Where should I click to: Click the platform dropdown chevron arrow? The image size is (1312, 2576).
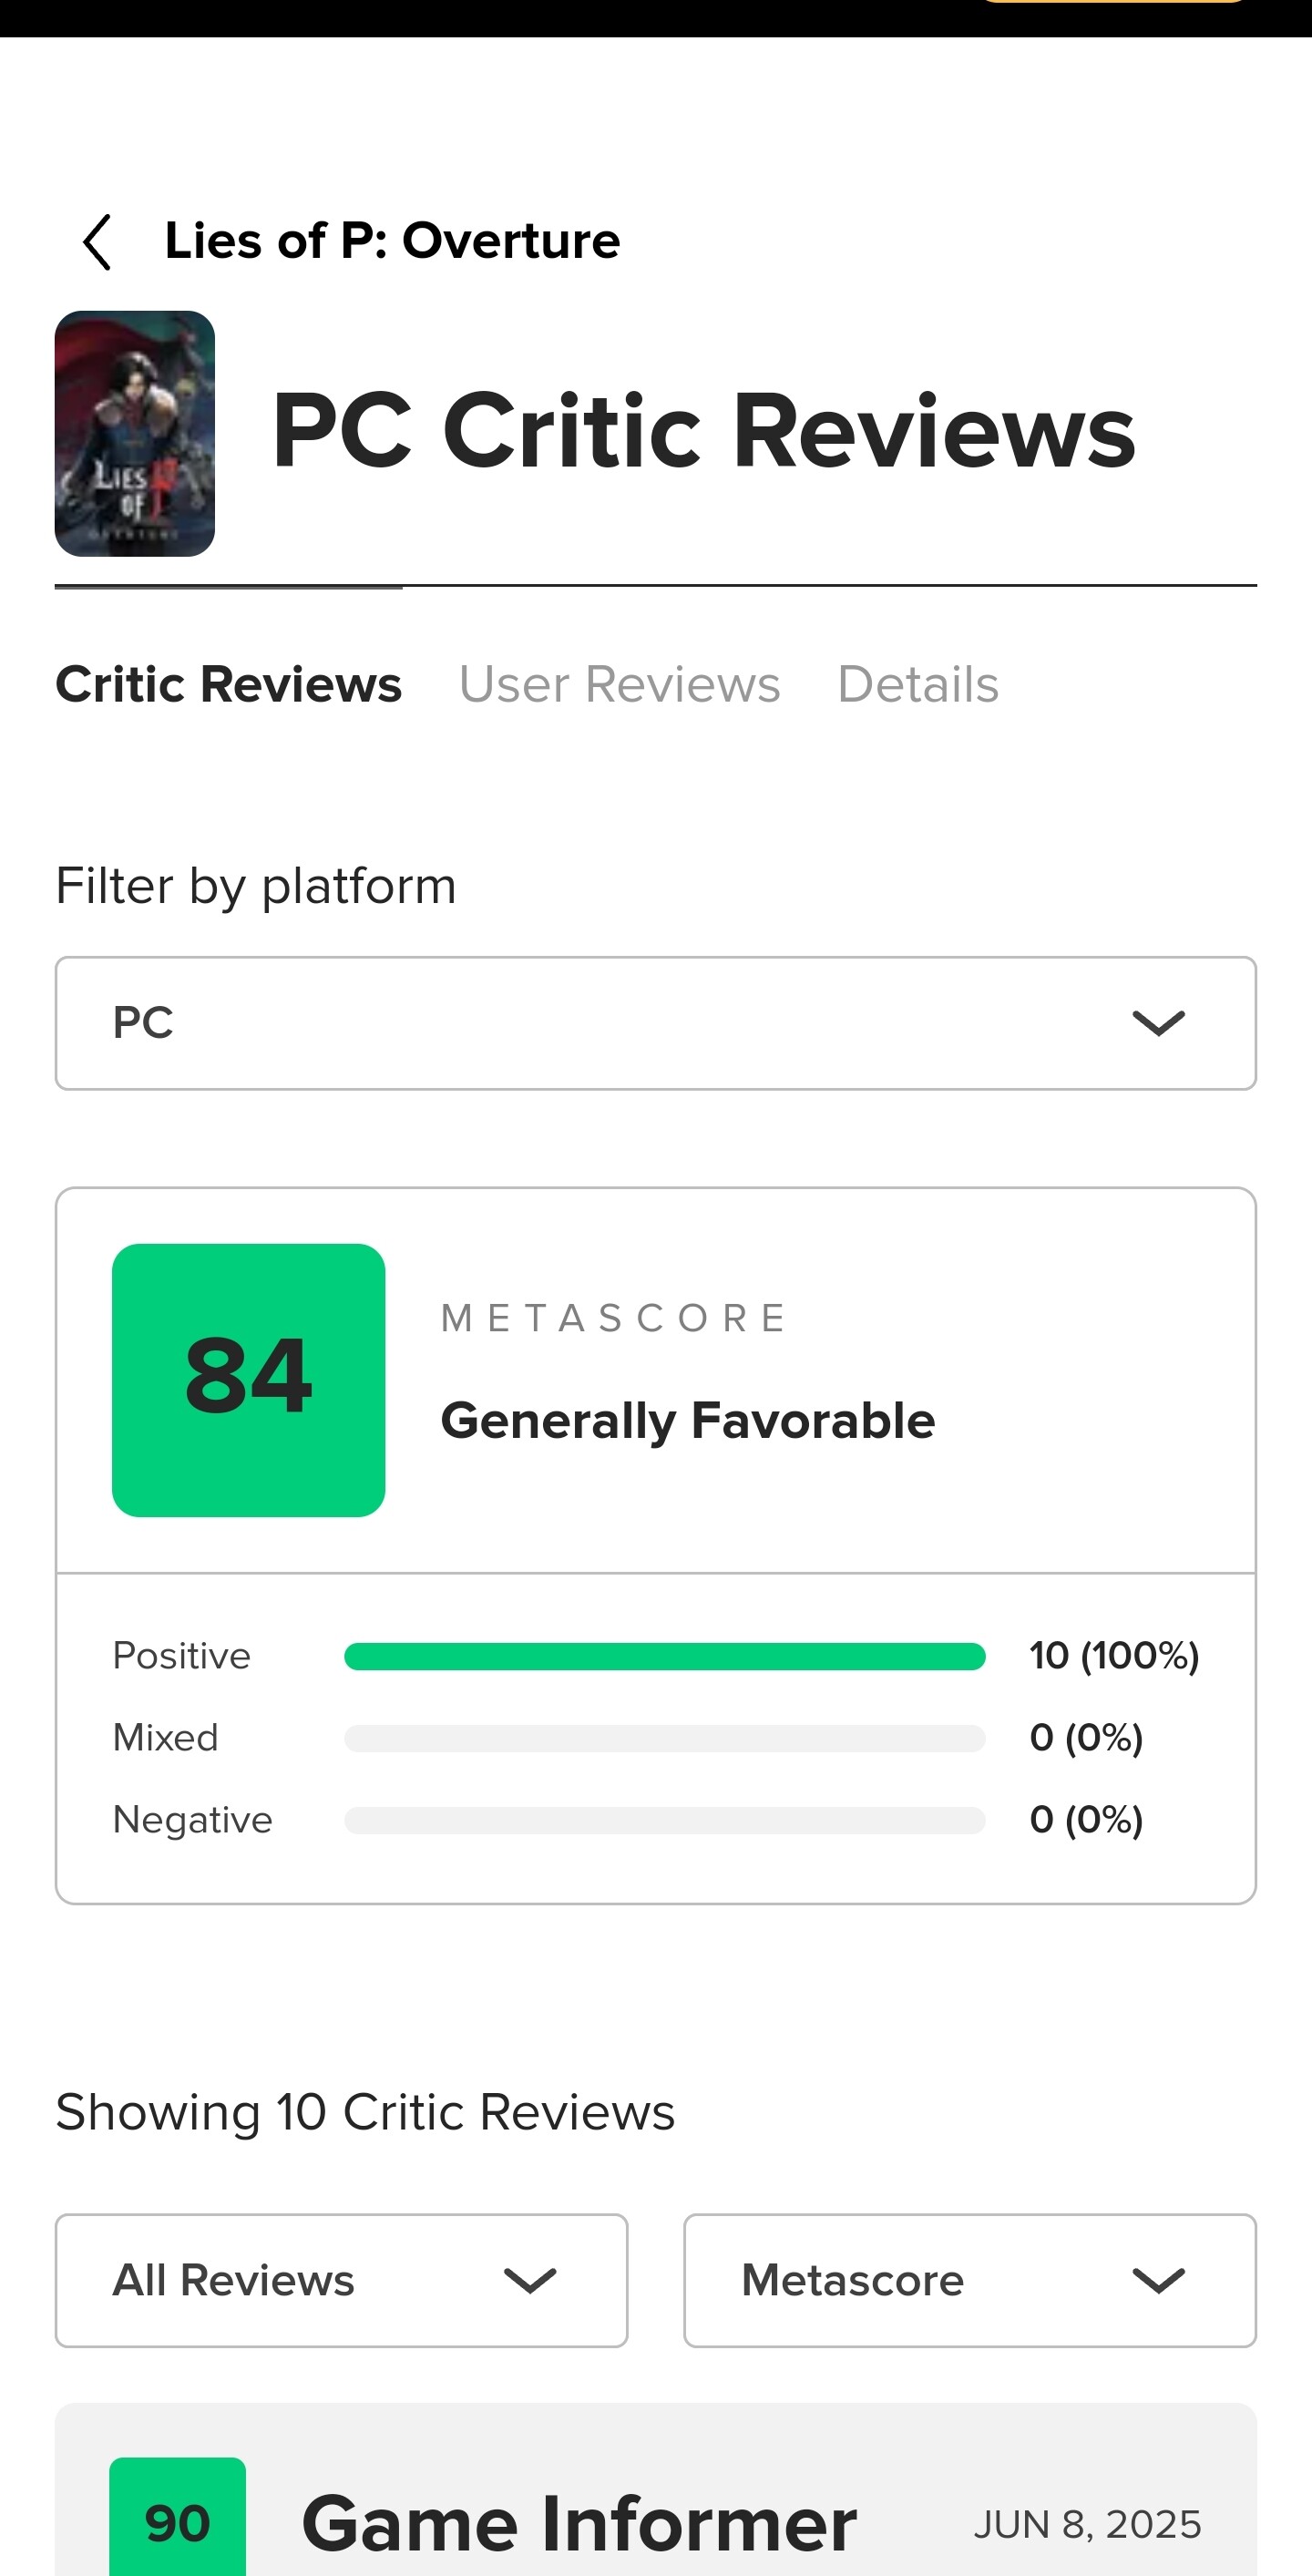point(1158,1023)
